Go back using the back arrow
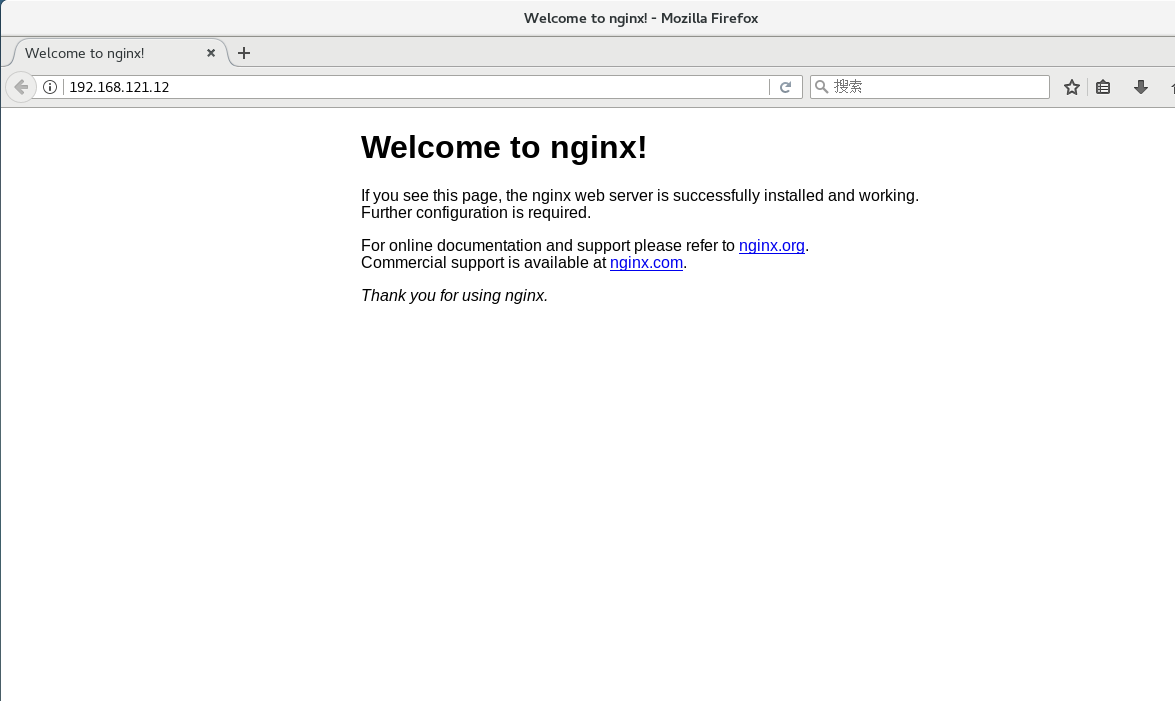This screenshot has height=701, width=1175. 21,87
